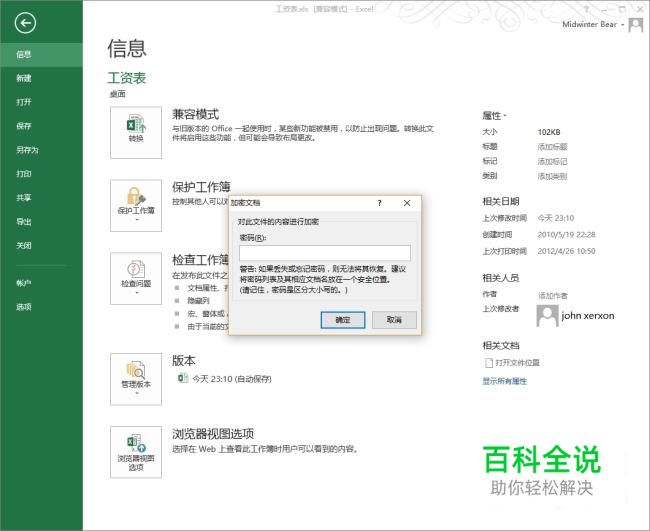650x531 pixels.
Task: Click 添加类别 (Add category) field
Action: pyautogui.click(x=552, y=176)
